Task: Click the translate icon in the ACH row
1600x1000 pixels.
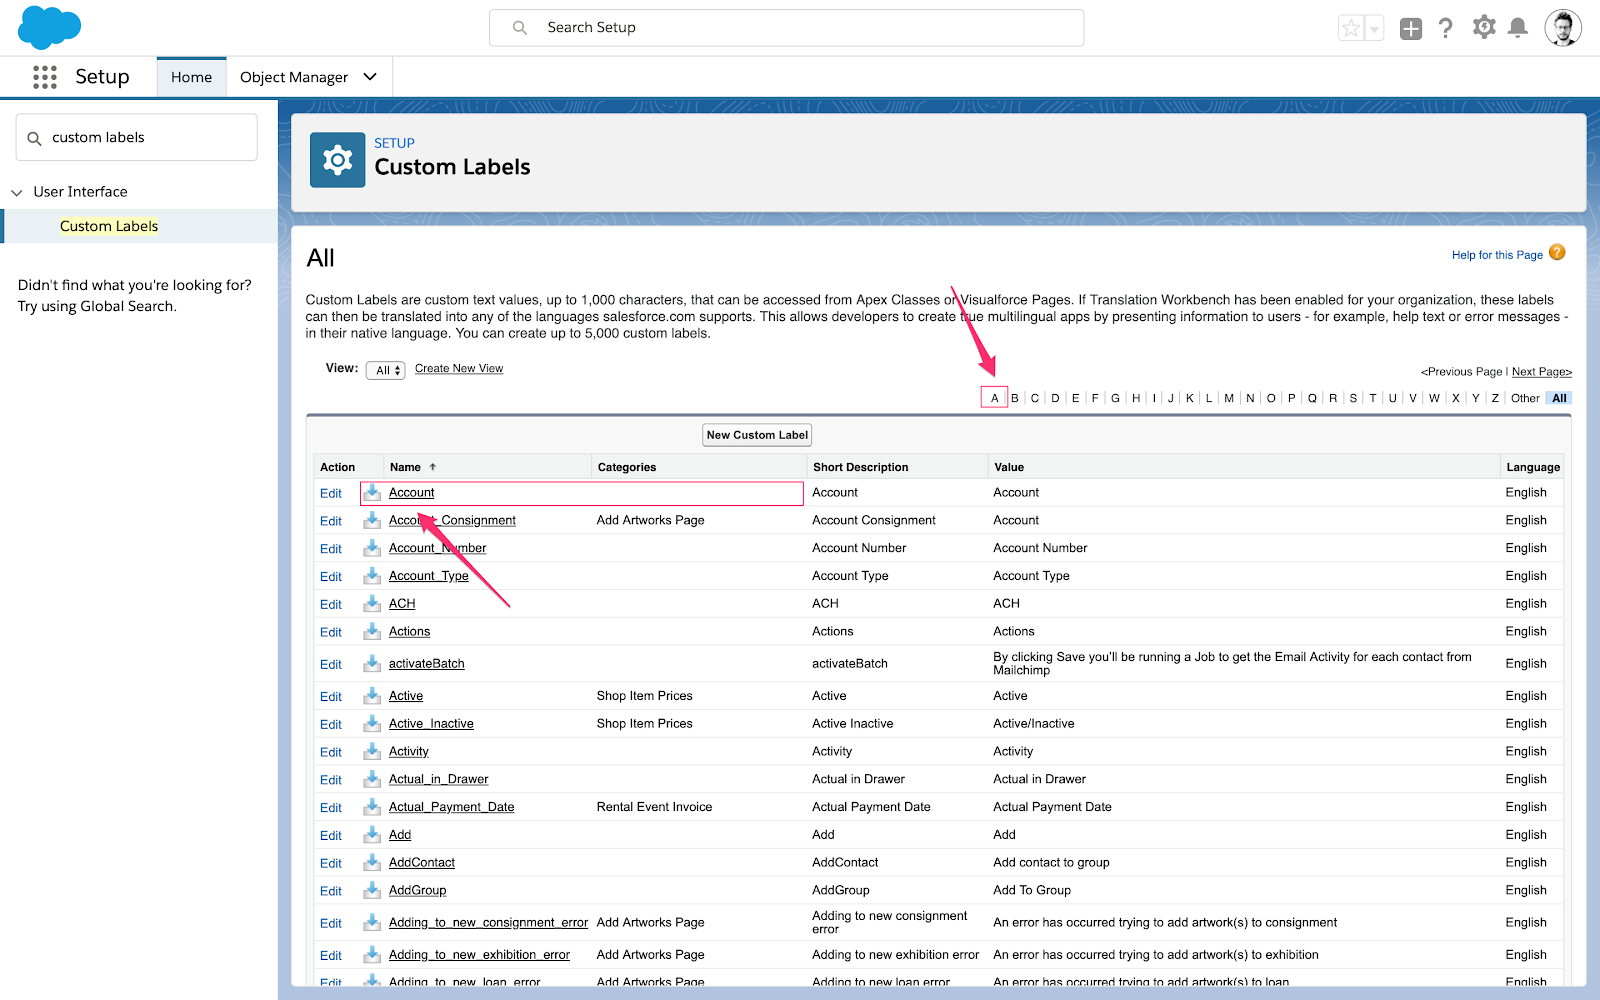Action: (372, 603)
